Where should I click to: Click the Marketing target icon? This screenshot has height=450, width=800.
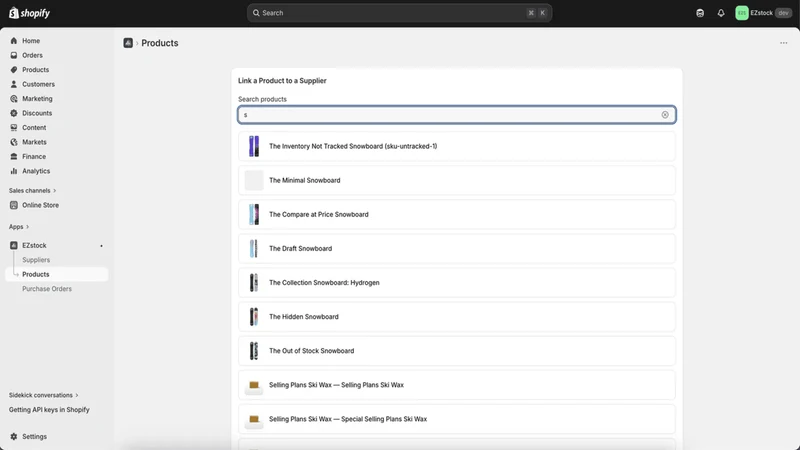pyautogui.click(x=14, y=98)
